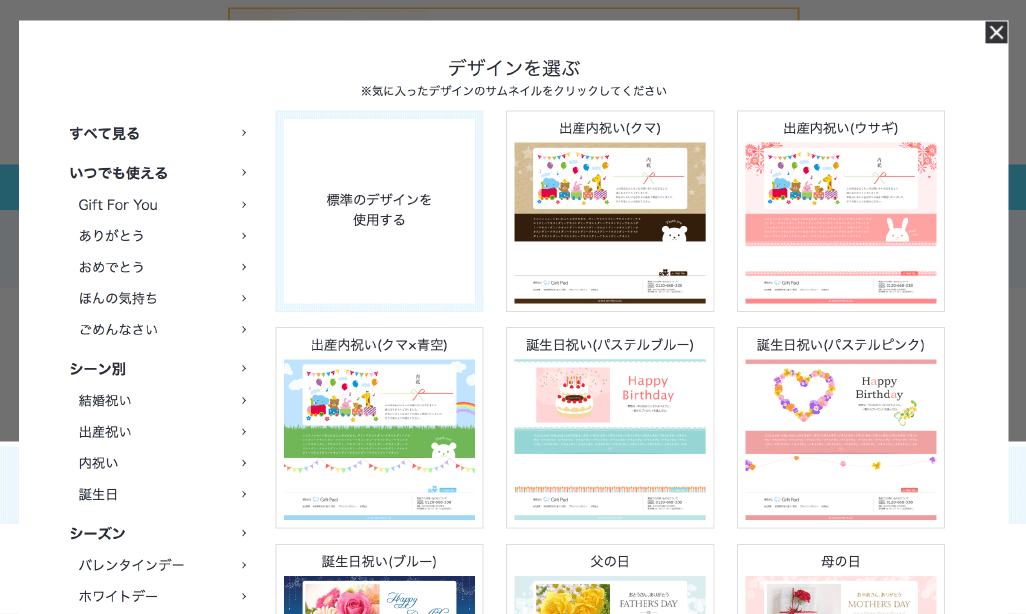
Task: Click chevron arrow next to シーン別
Action: pos(243,368)
